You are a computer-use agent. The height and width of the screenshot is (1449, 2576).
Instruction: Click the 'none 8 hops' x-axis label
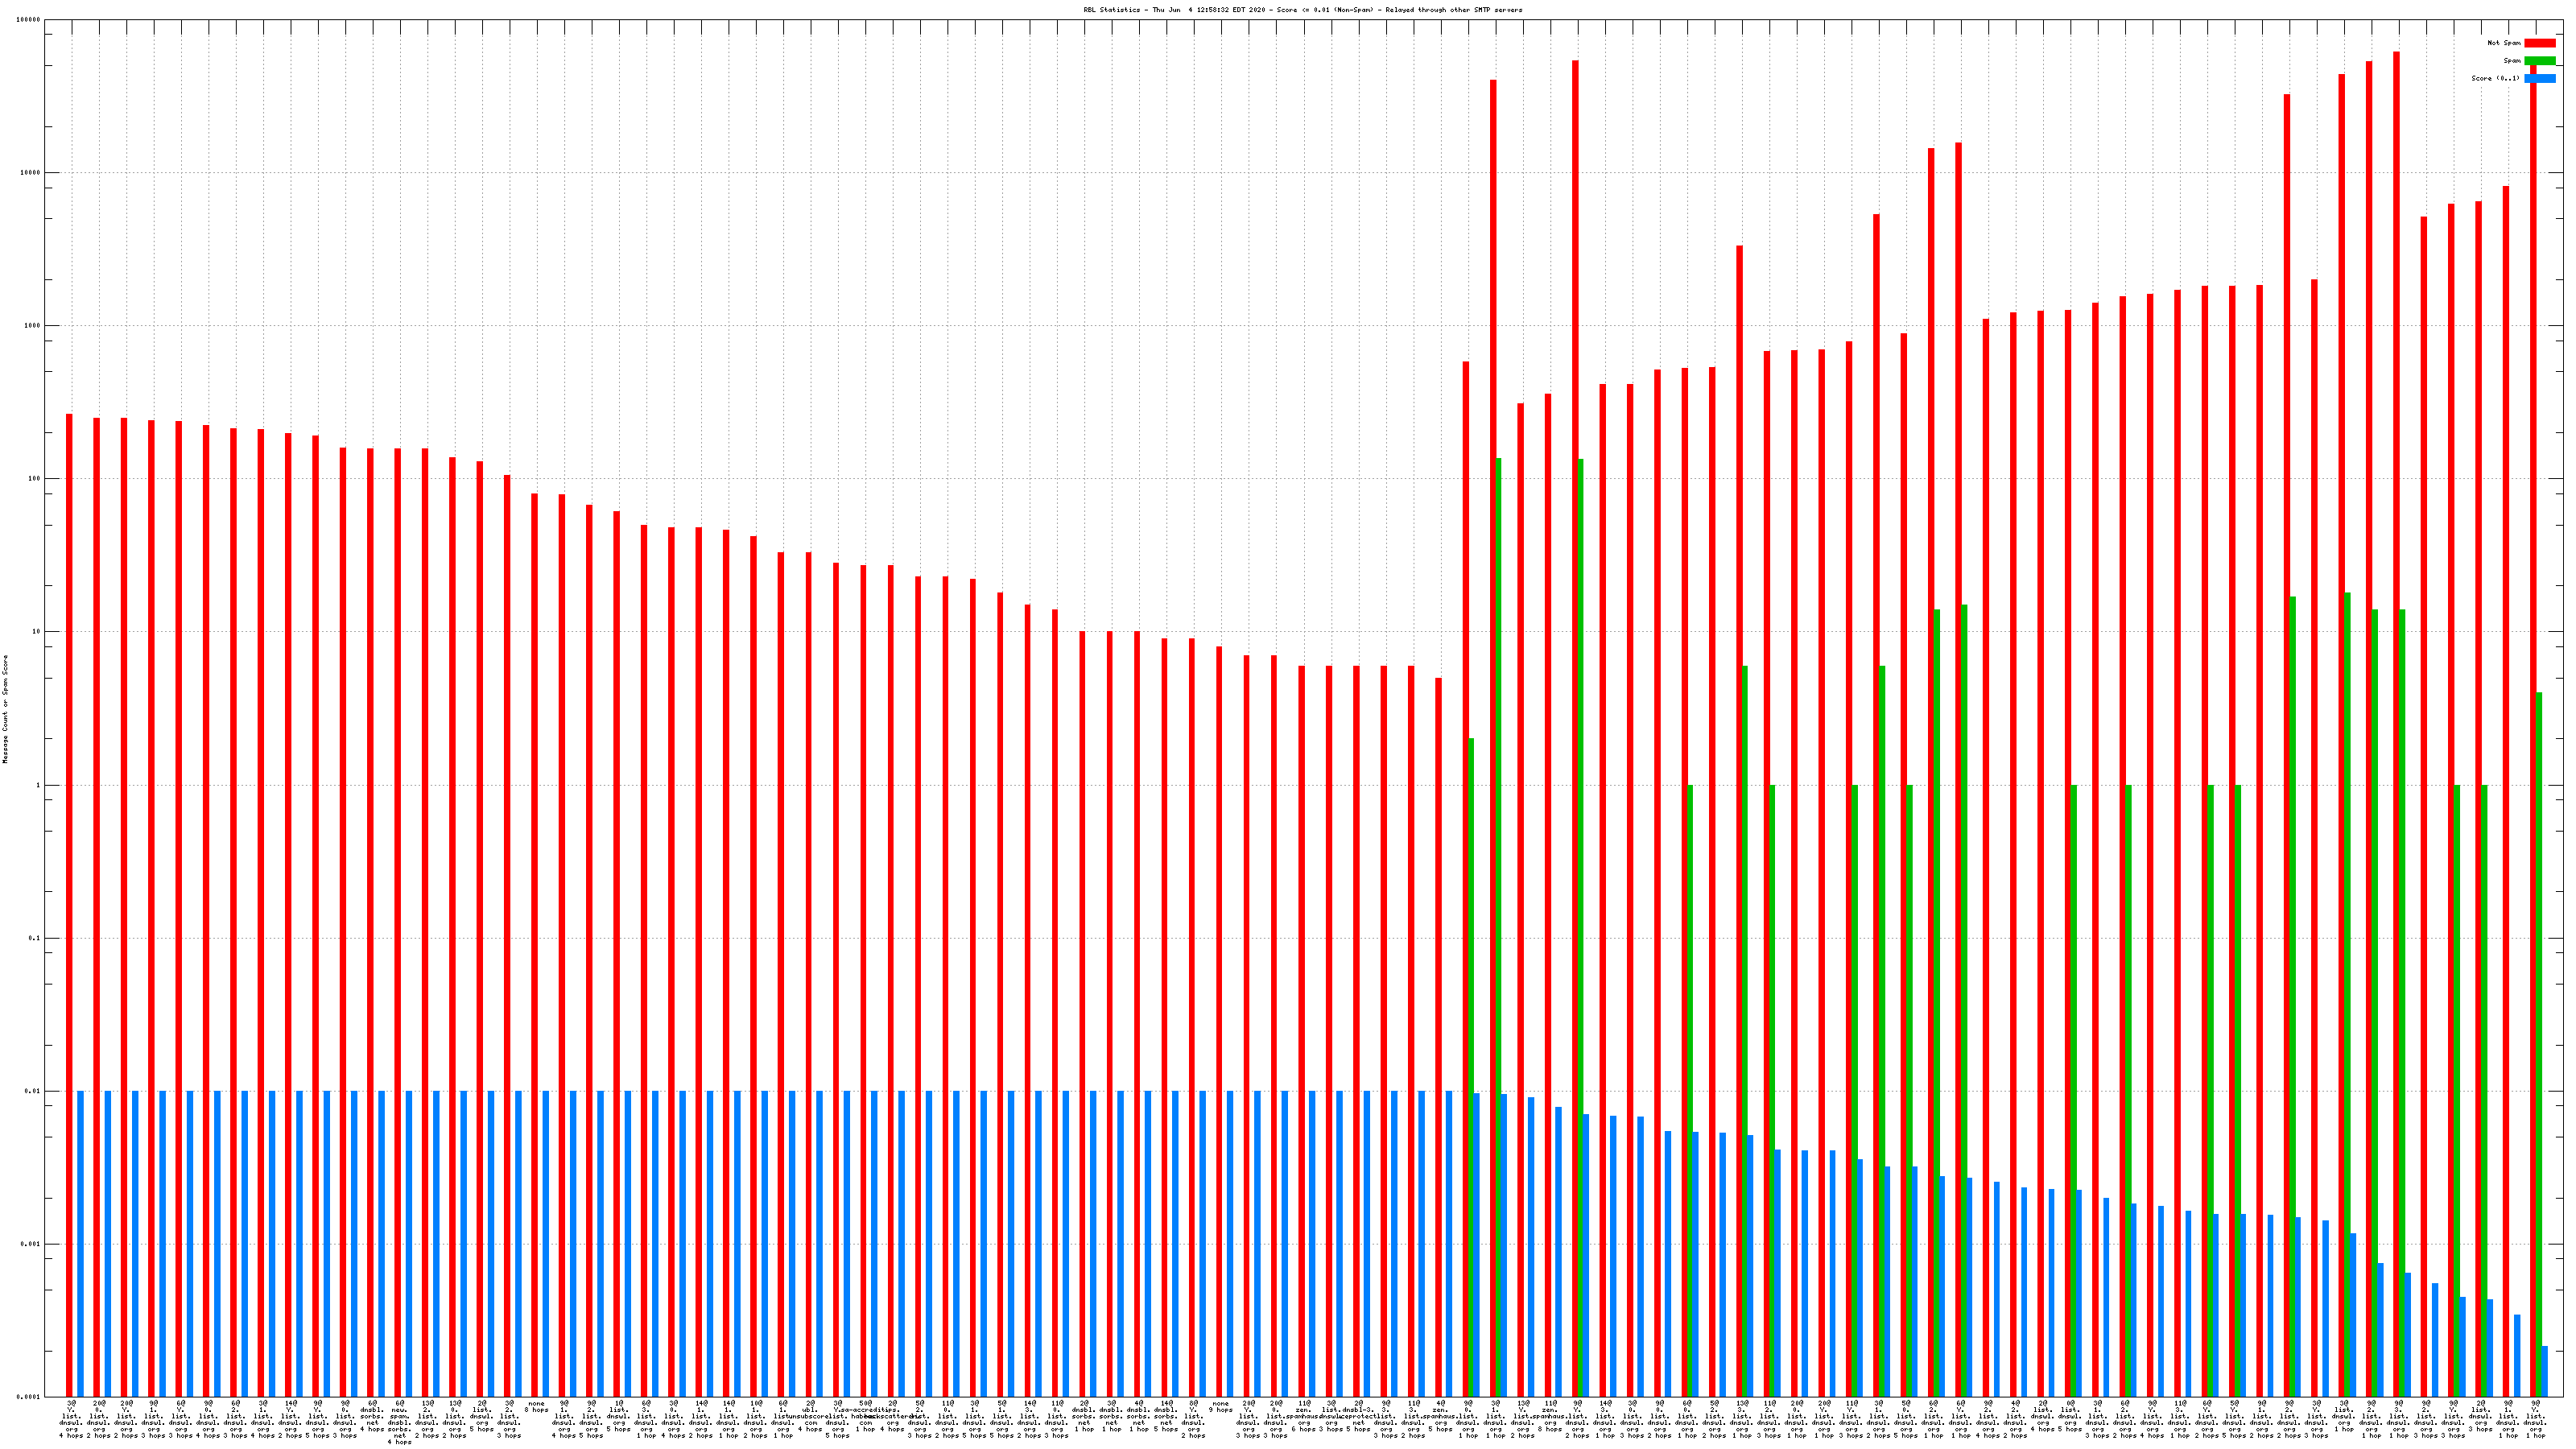pos(536,1406)
